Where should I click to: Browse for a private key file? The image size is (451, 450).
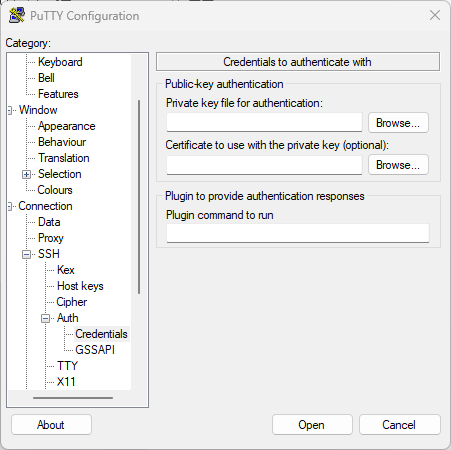398,123
